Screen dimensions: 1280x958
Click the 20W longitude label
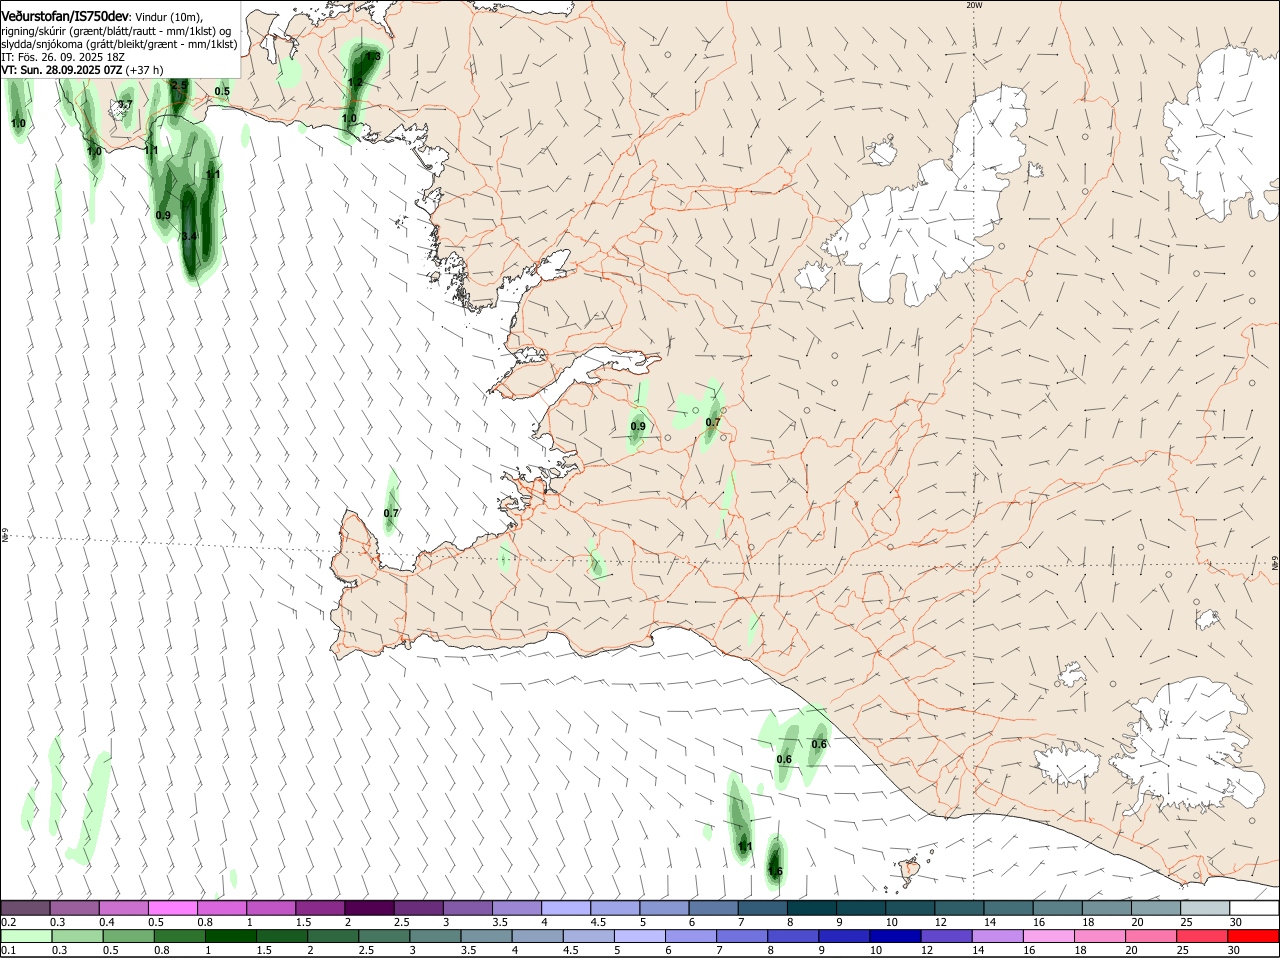974,5
